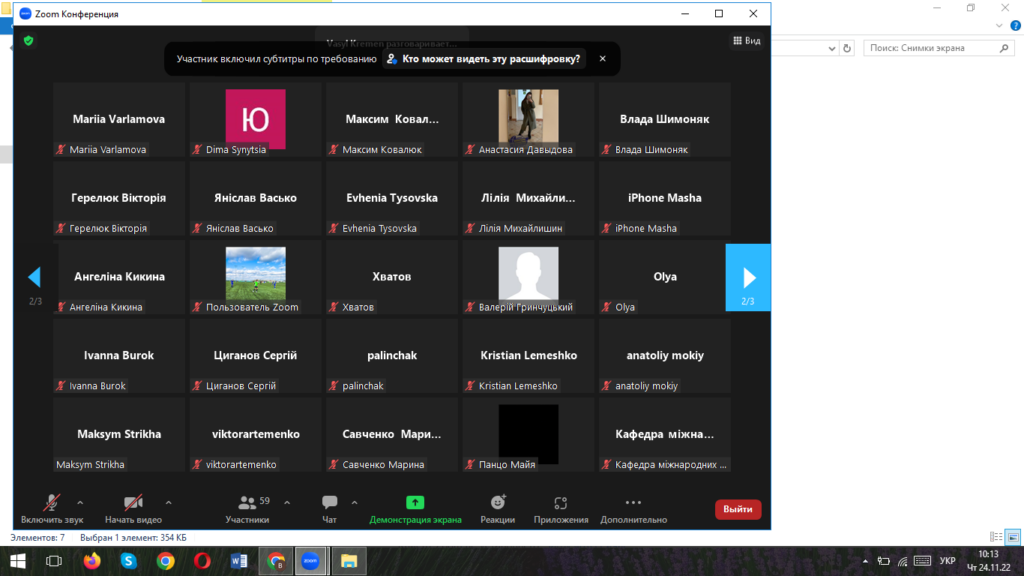Click viktorartemenko participant tile

pyautogui.click(x=255, y=435)
